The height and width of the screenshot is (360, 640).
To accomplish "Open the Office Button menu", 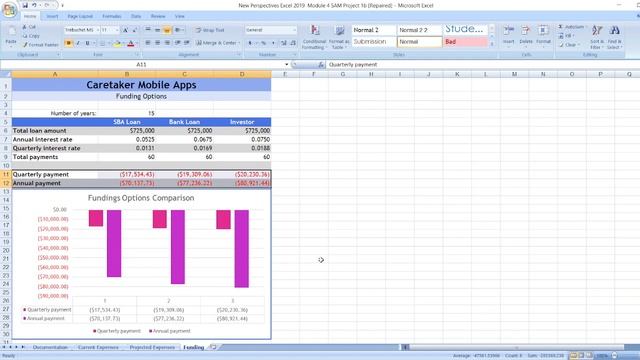I will click(x=9, y=9).
